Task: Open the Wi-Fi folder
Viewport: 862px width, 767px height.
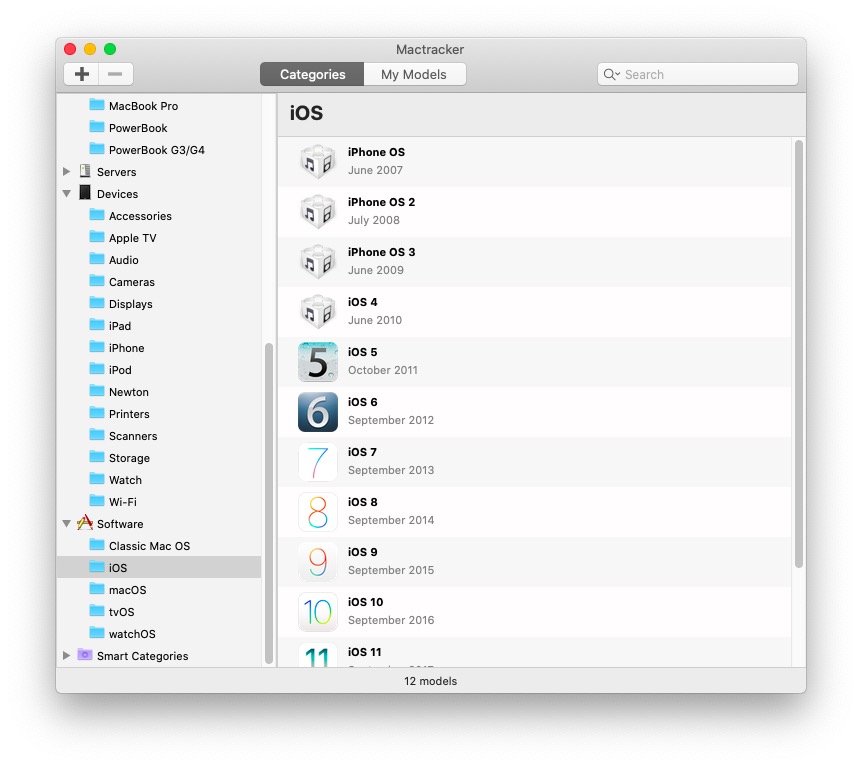Action: pyautogui.click(x=158, y=501)
